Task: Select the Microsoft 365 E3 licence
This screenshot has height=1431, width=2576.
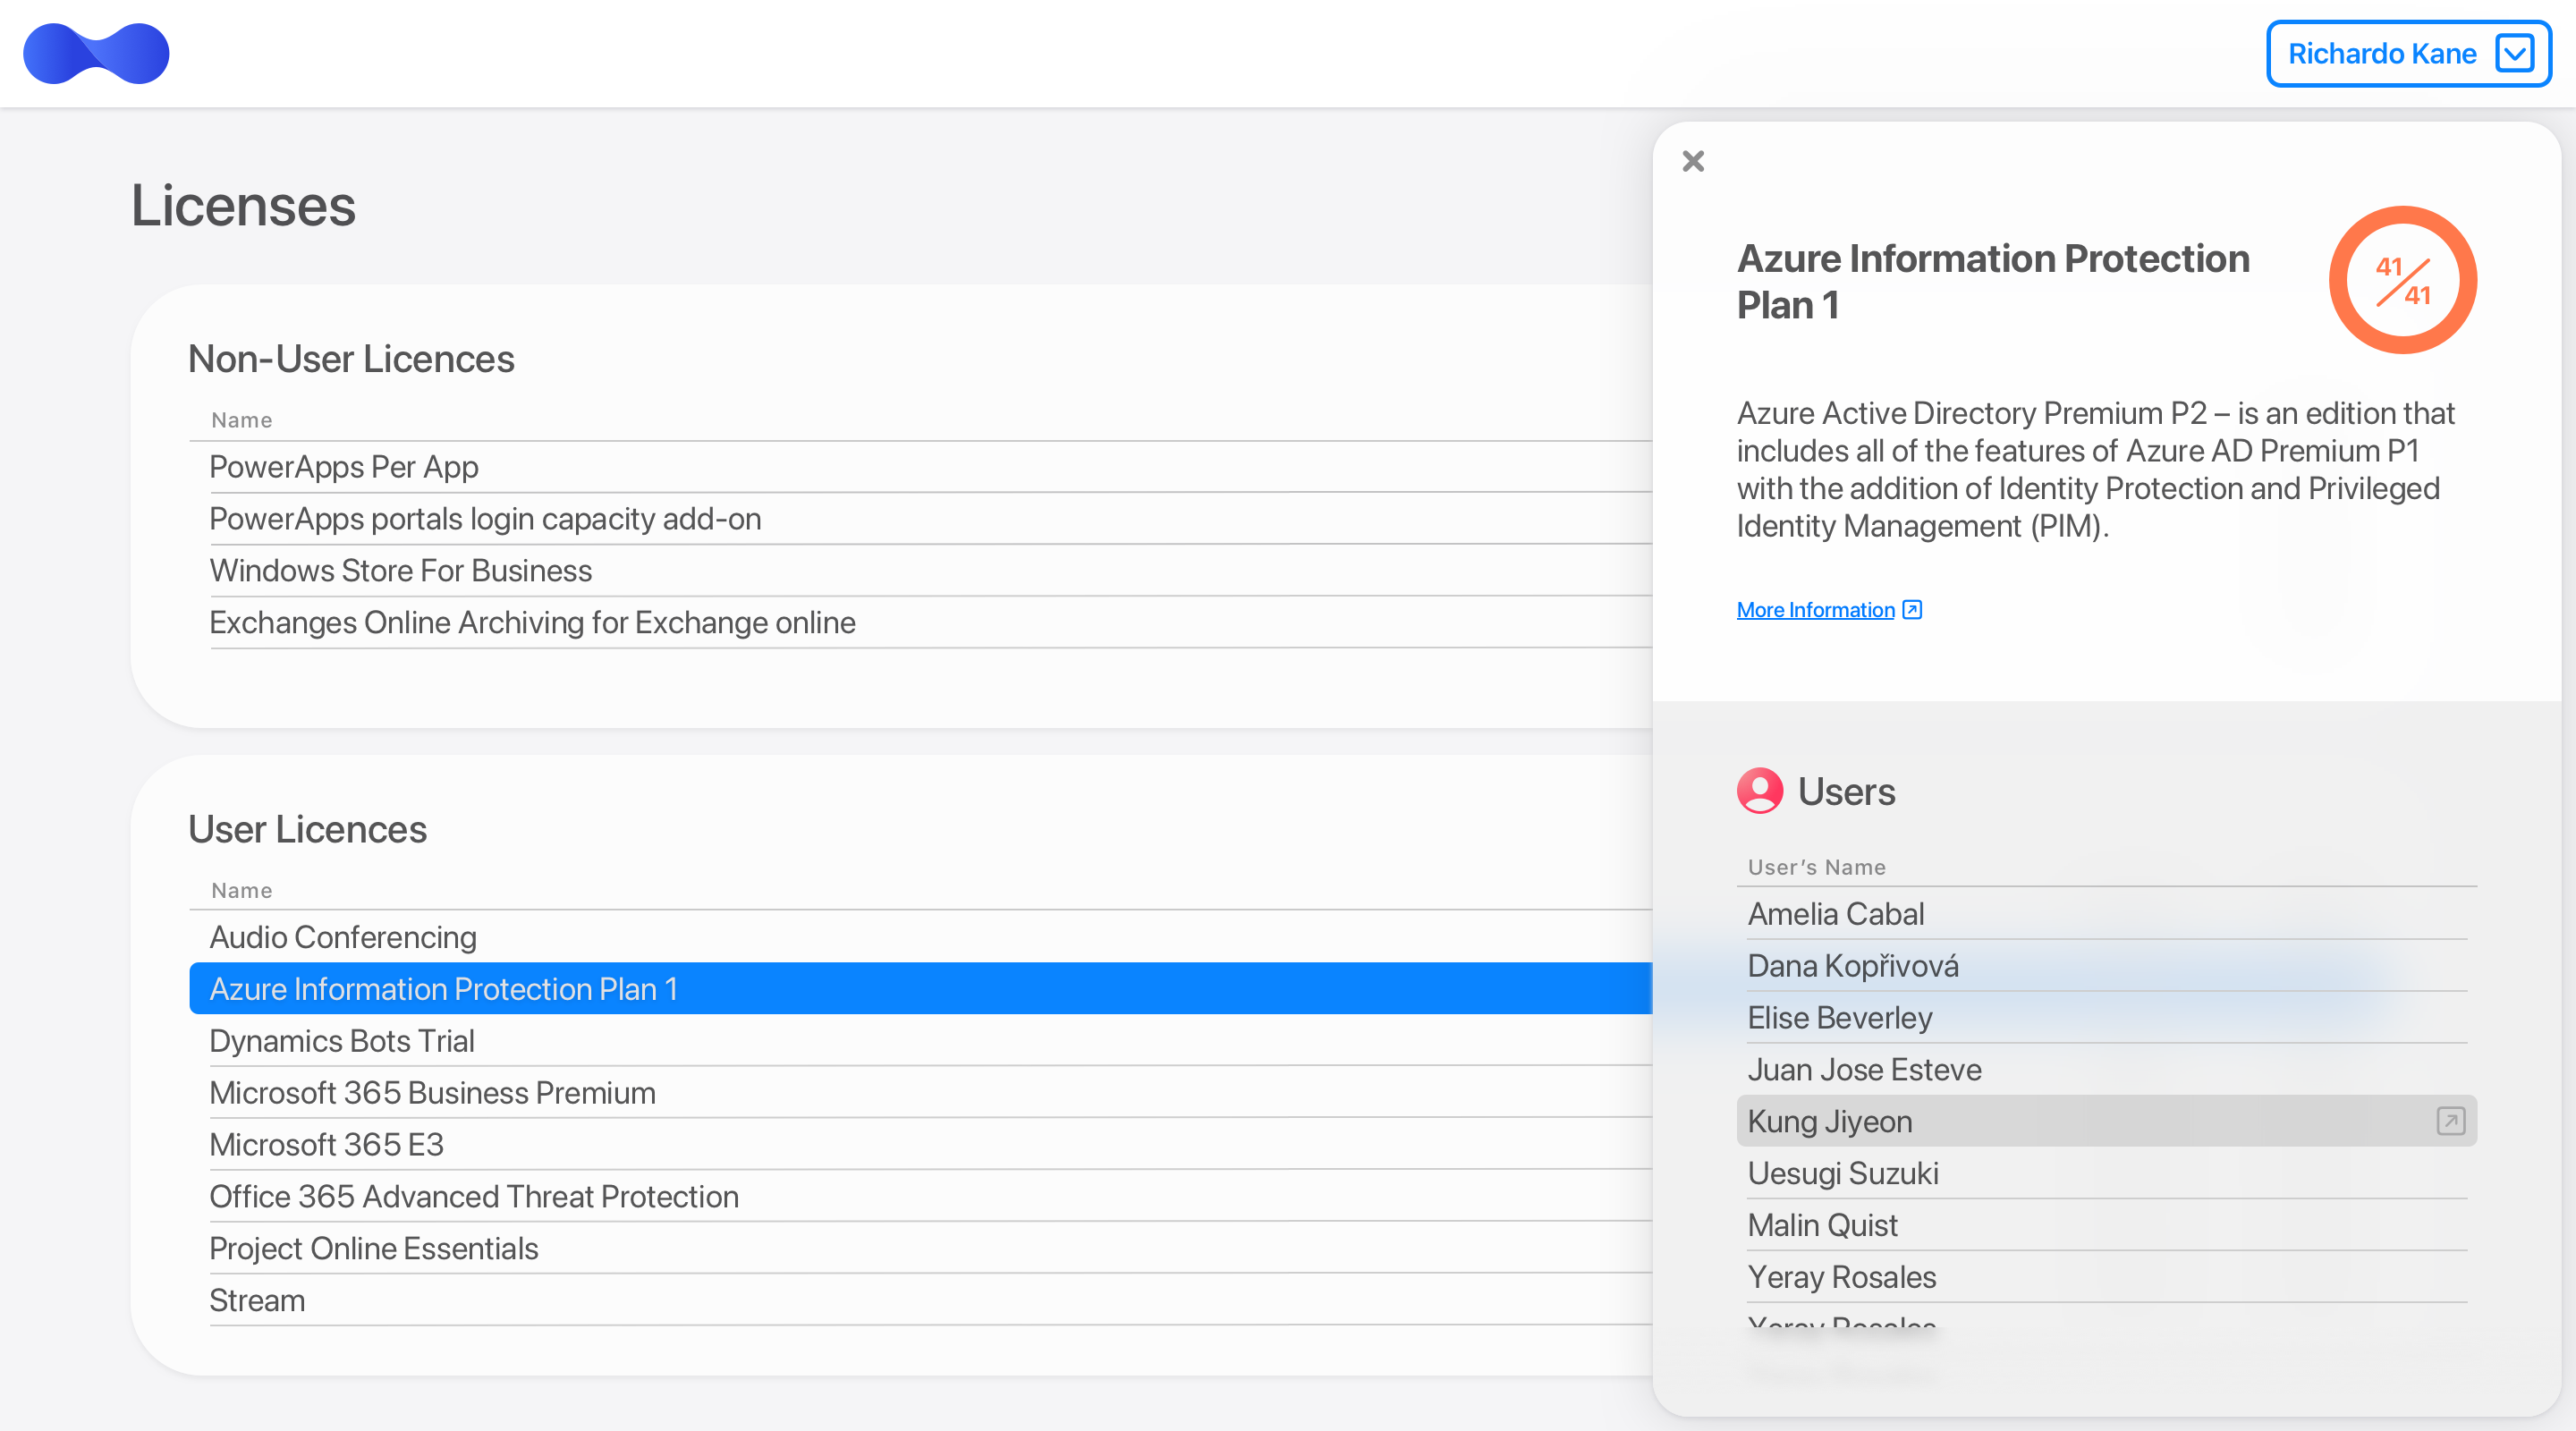Action: [x=920, y=1145]
